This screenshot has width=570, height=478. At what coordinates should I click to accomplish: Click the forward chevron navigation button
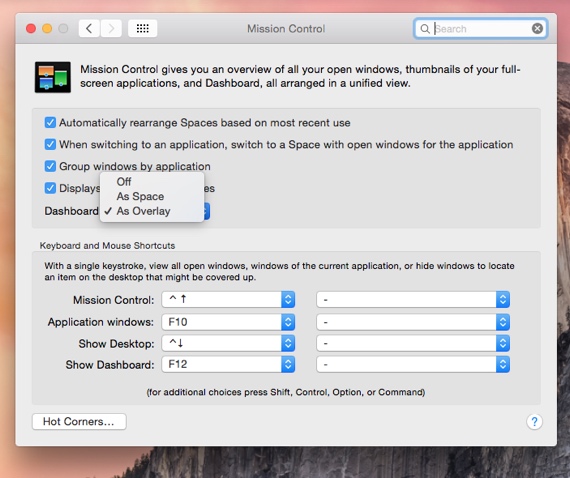111,28
